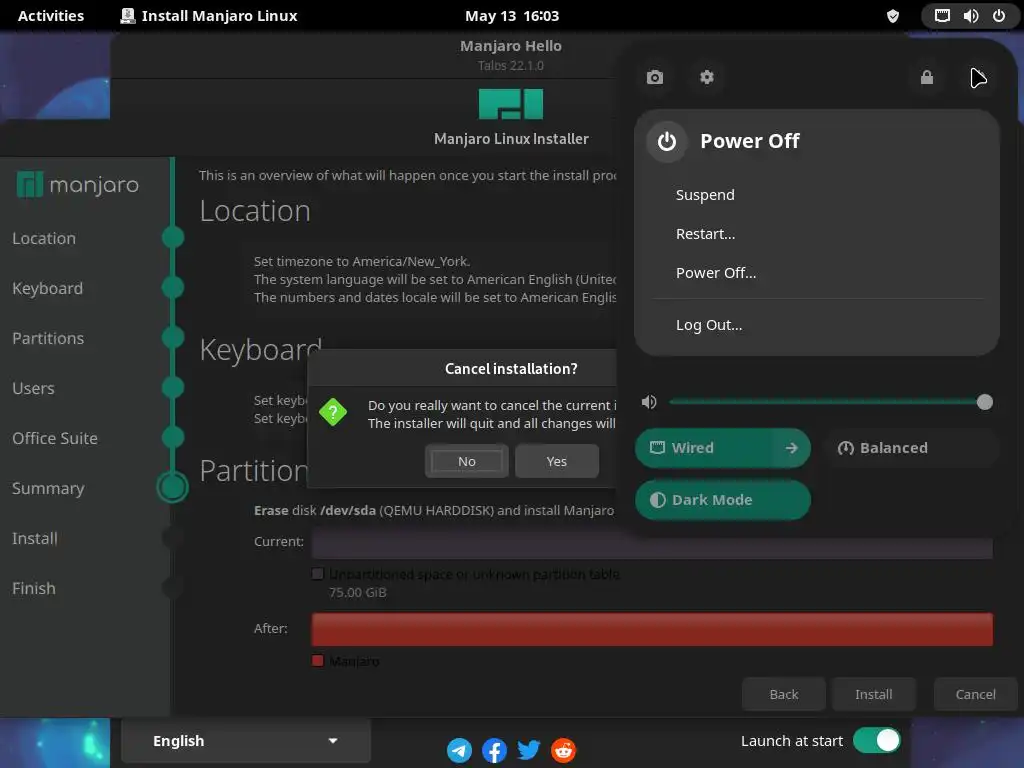Image resolution: width=1024 pixels, height=768 pixels.
Task: Click the volume icon in top bar
Action: 971,16
